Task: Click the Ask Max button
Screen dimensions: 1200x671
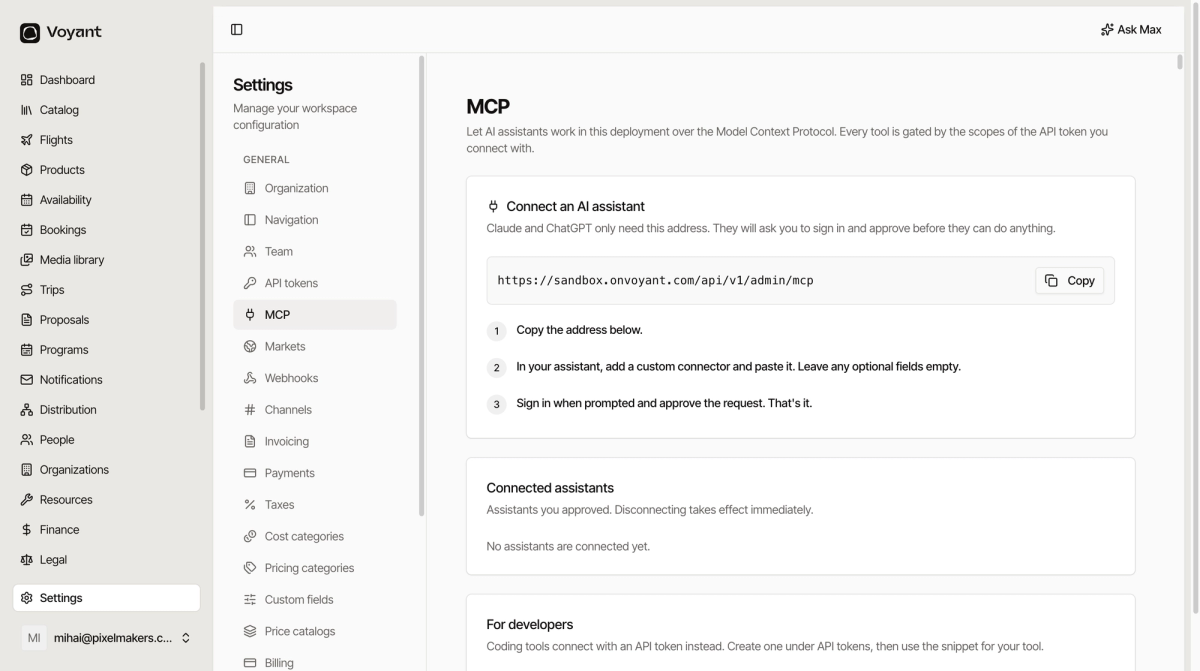Action: [1131, 30]
